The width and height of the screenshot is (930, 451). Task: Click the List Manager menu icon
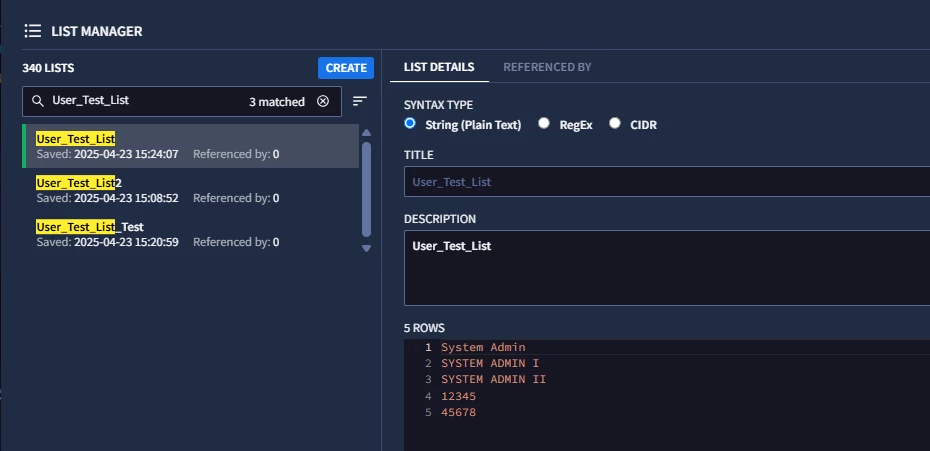pos(33,31)
